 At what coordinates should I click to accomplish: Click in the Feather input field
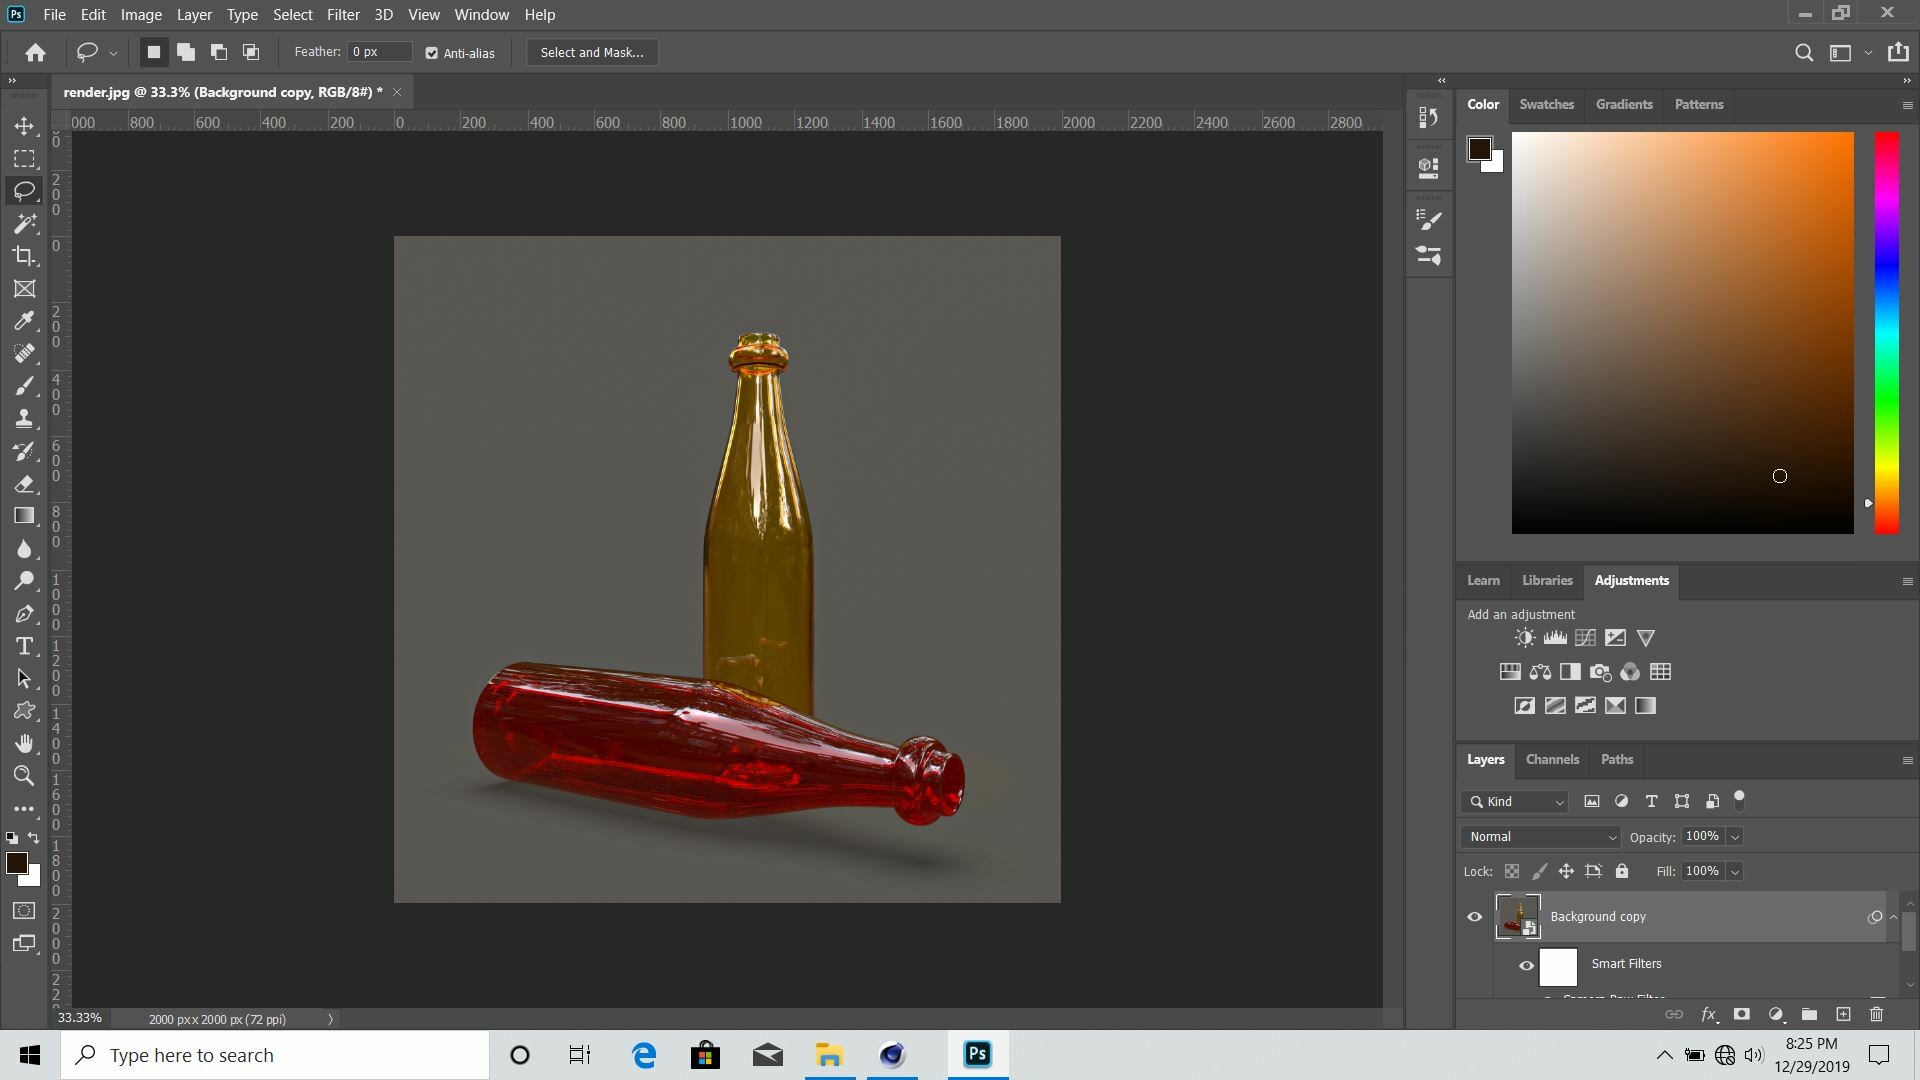point(379,52)
